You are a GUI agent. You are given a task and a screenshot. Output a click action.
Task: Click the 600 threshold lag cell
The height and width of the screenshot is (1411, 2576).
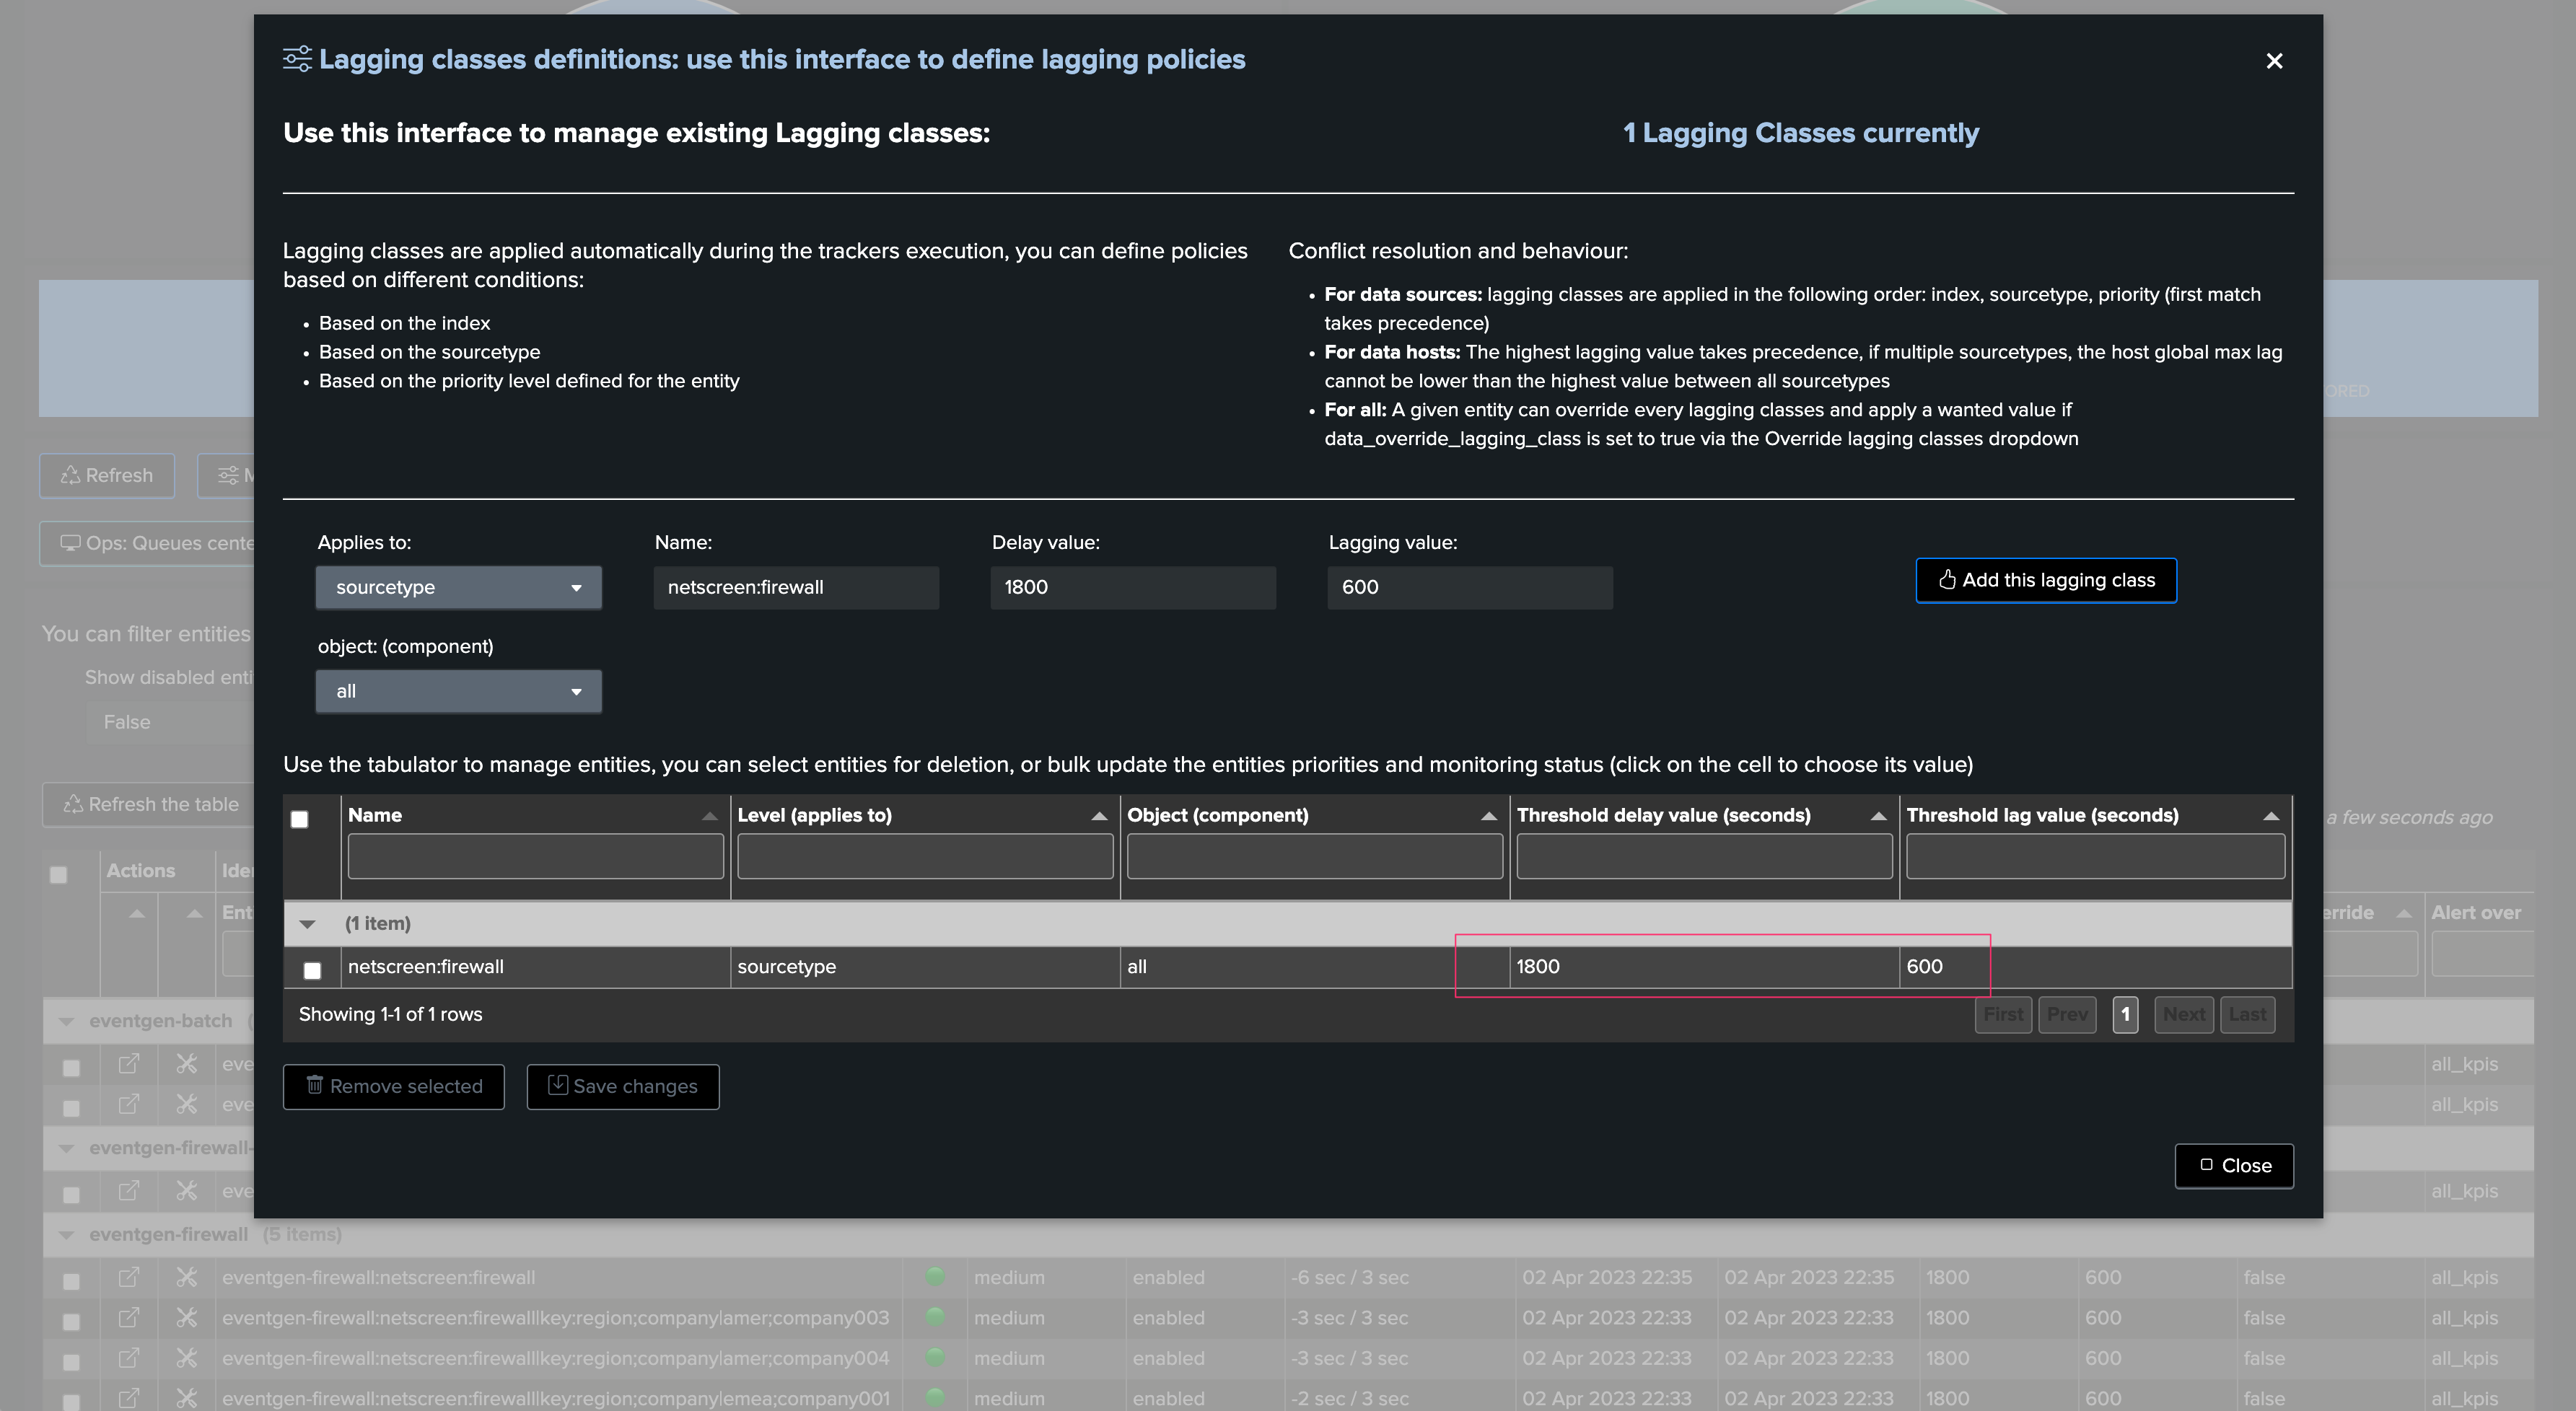click(2095, 967)
